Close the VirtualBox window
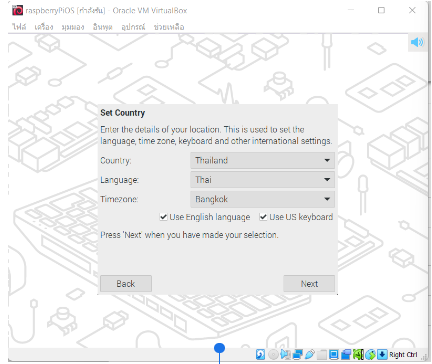Screen dimensions: 432x364 coord(412,10)
